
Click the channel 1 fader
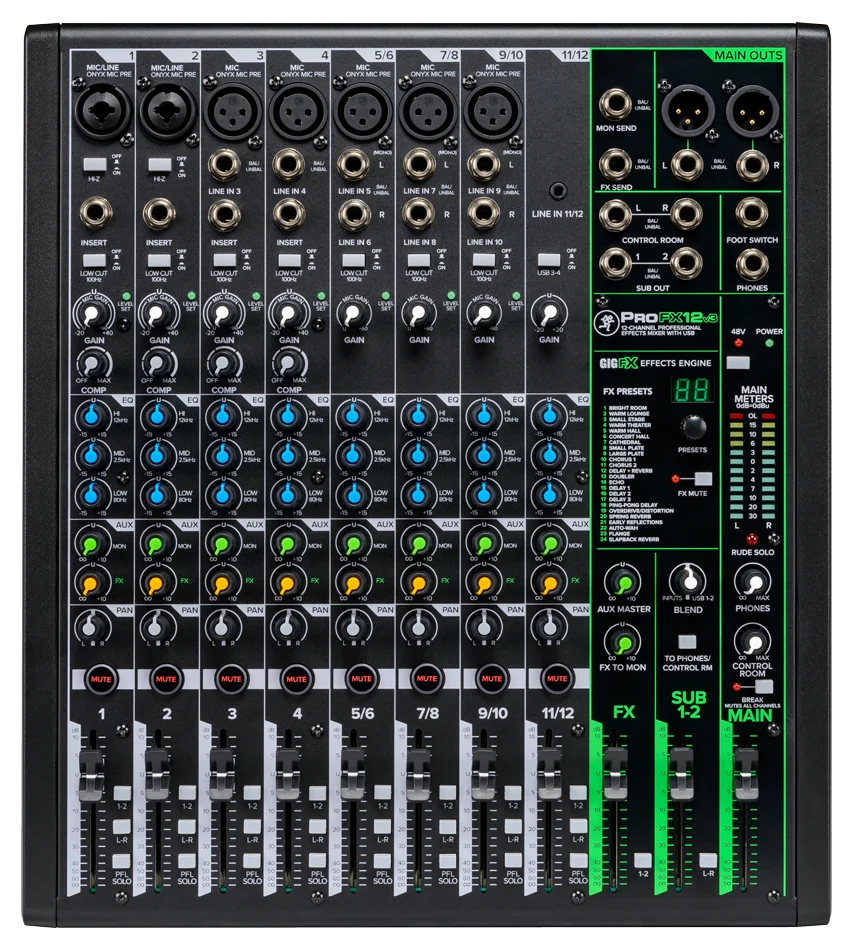92,775
